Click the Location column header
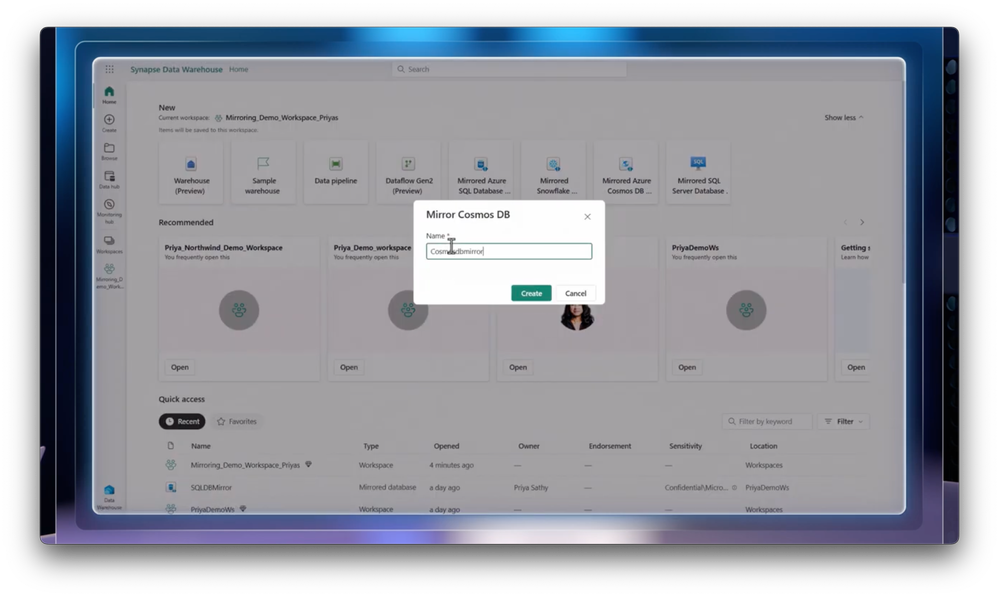 tap(763, 446)
